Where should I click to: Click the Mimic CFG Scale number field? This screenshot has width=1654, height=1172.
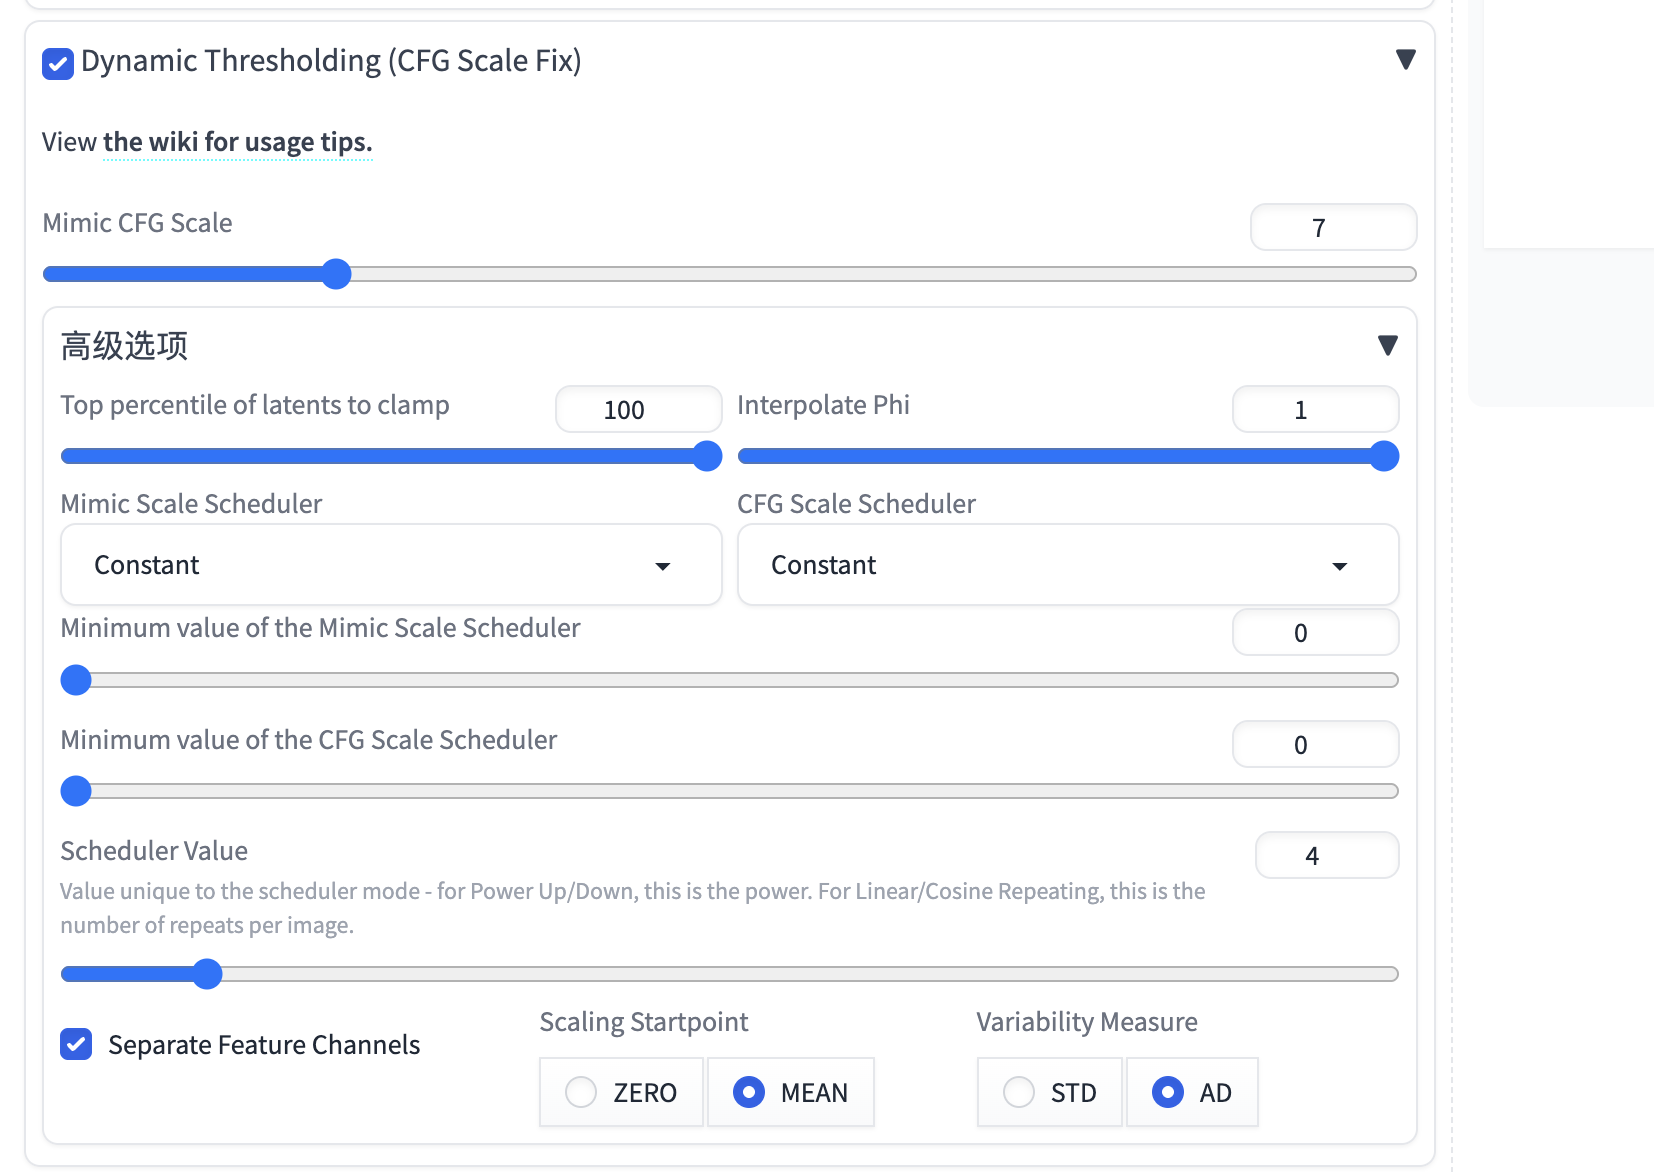(1332, 228)
